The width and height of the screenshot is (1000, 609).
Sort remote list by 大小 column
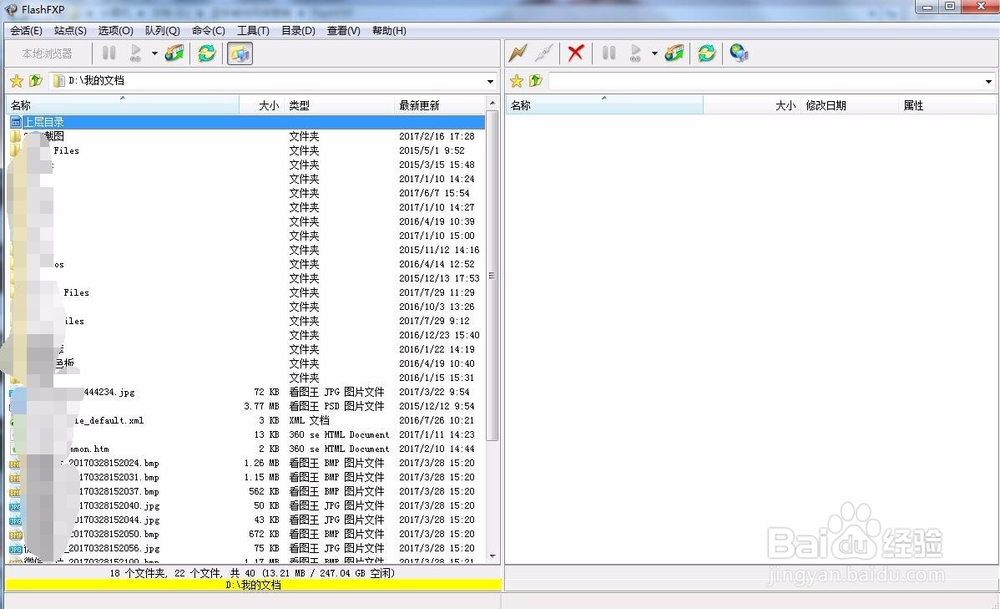(751, 105)
